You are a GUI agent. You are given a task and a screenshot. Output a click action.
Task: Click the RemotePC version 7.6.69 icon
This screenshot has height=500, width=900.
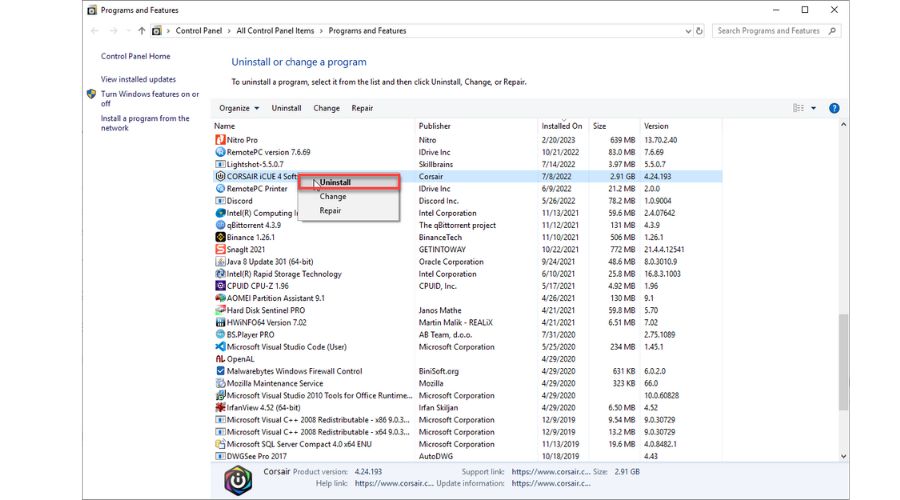pos(220,152)
